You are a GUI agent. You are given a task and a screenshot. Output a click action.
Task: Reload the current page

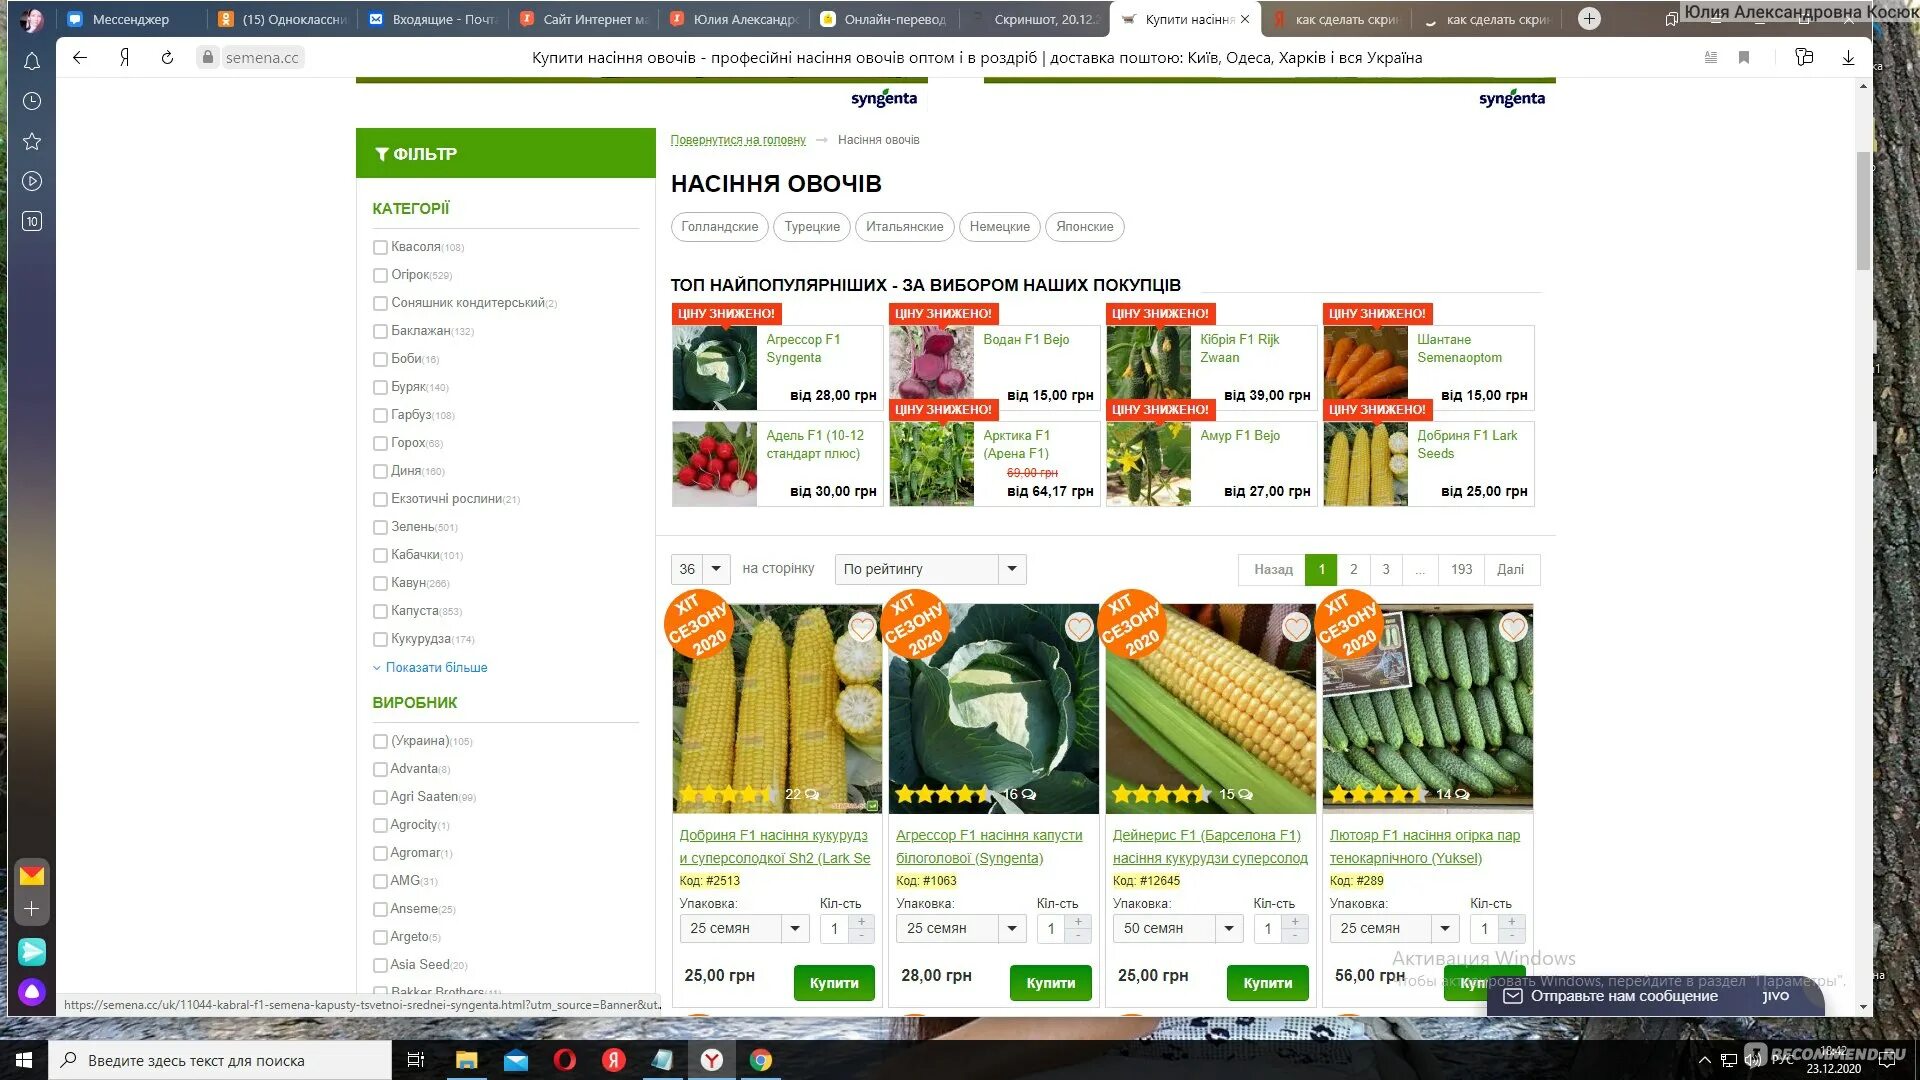point(167,58)
